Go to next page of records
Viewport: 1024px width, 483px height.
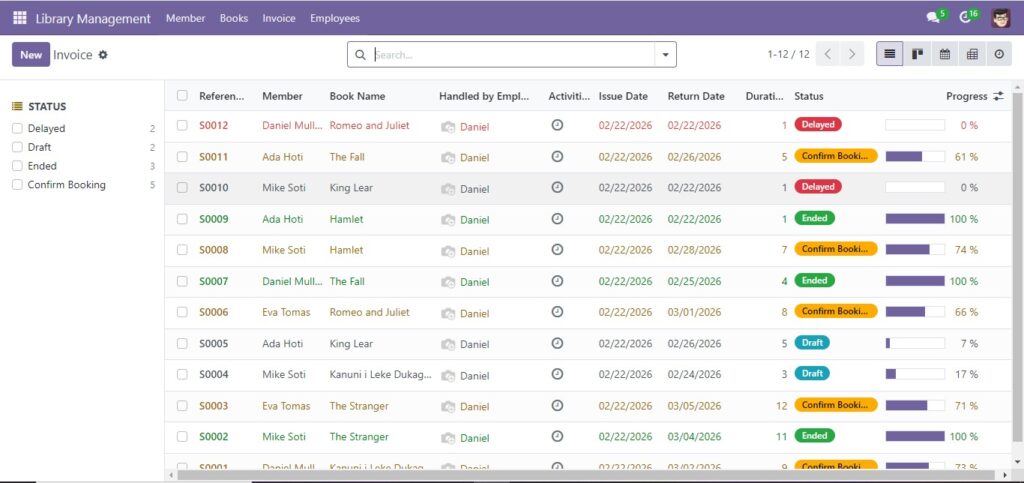click(852, 55)
